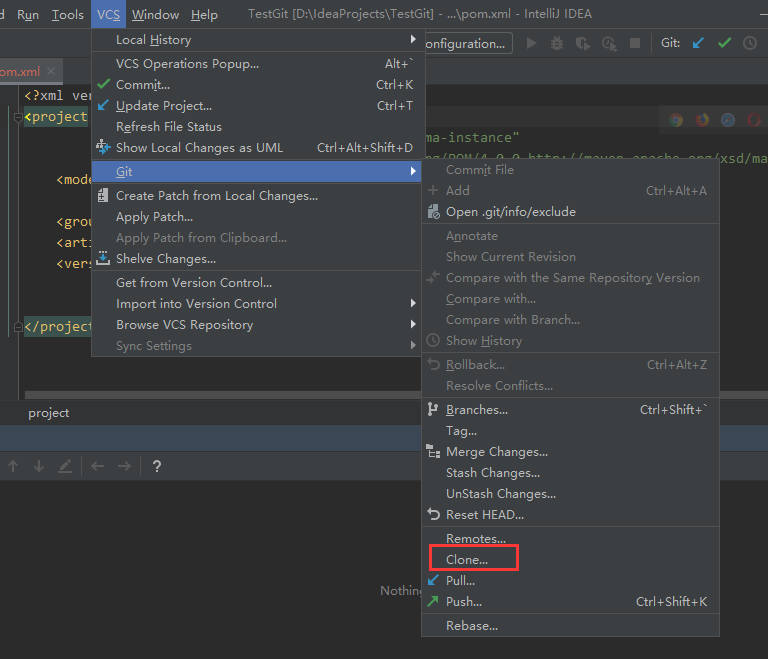The height and width of the screenshot is (659, 768).
Task: Select Rebase... in Git submenu
Action: (x=570, y=626)
